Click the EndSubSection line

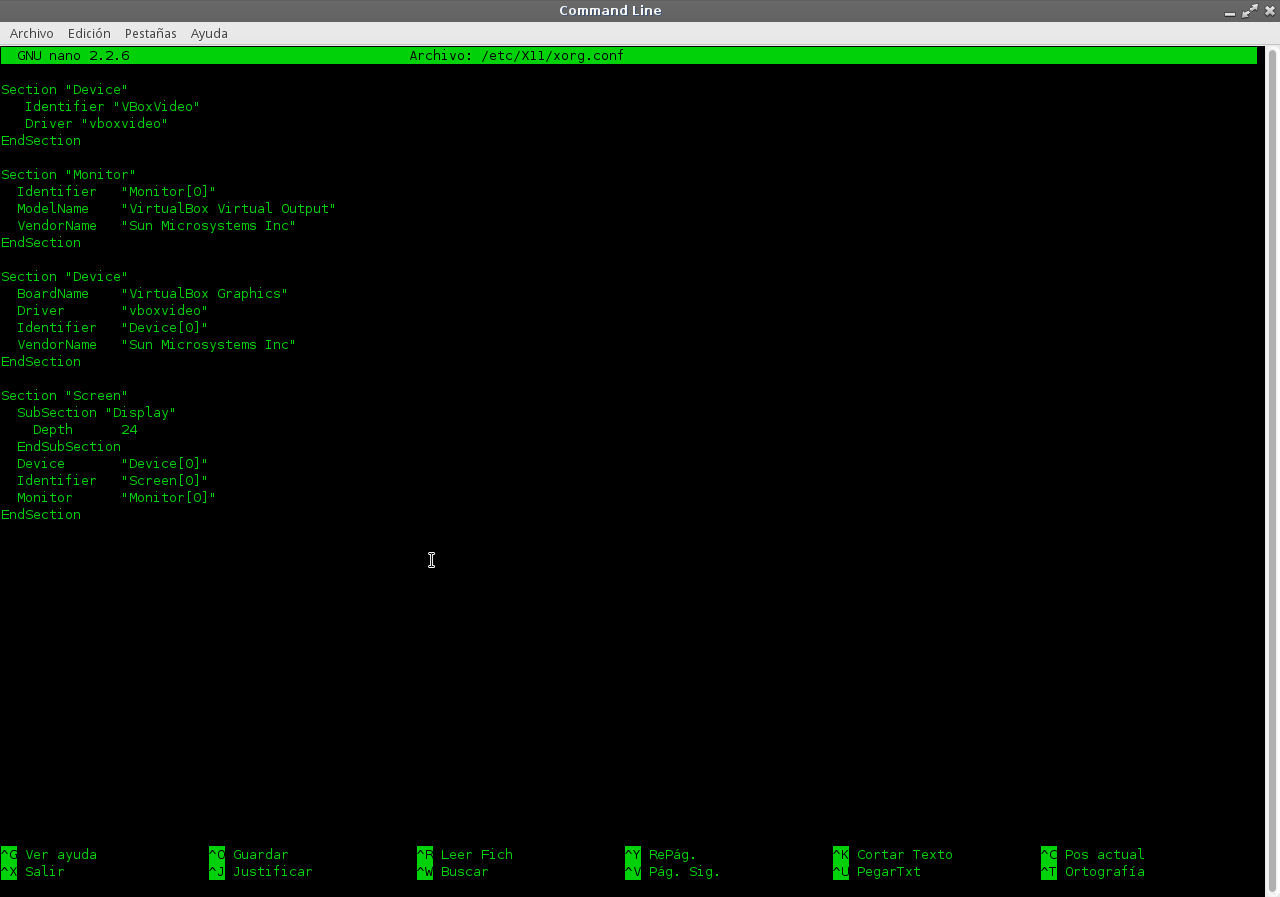pyautogui.click(x=69, y=446)
